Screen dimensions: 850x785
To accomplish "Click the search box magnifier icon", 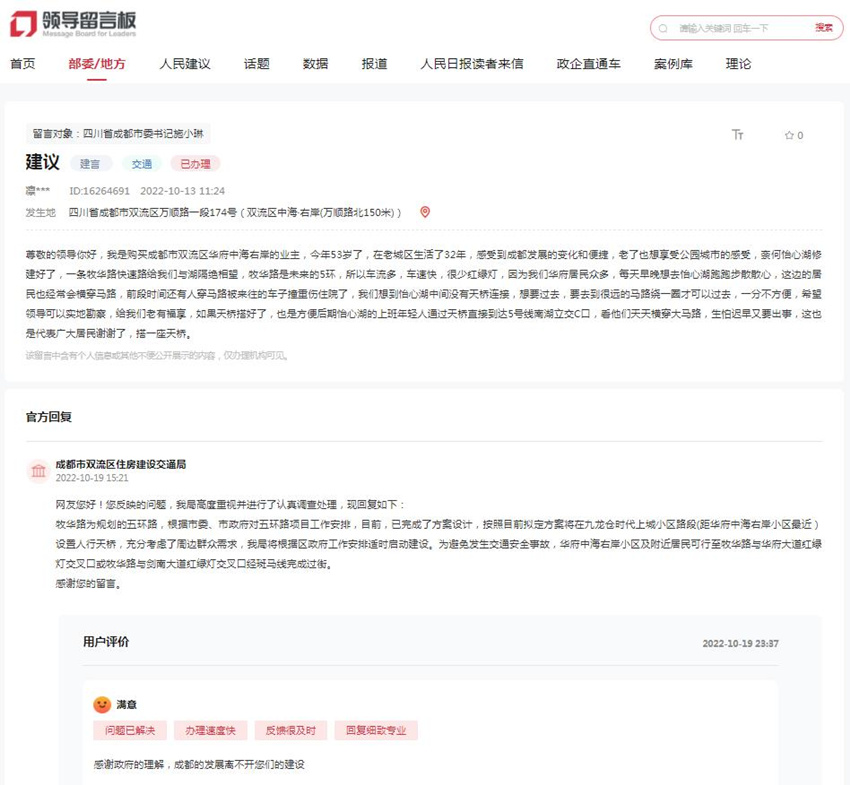I will pos(664,28).
